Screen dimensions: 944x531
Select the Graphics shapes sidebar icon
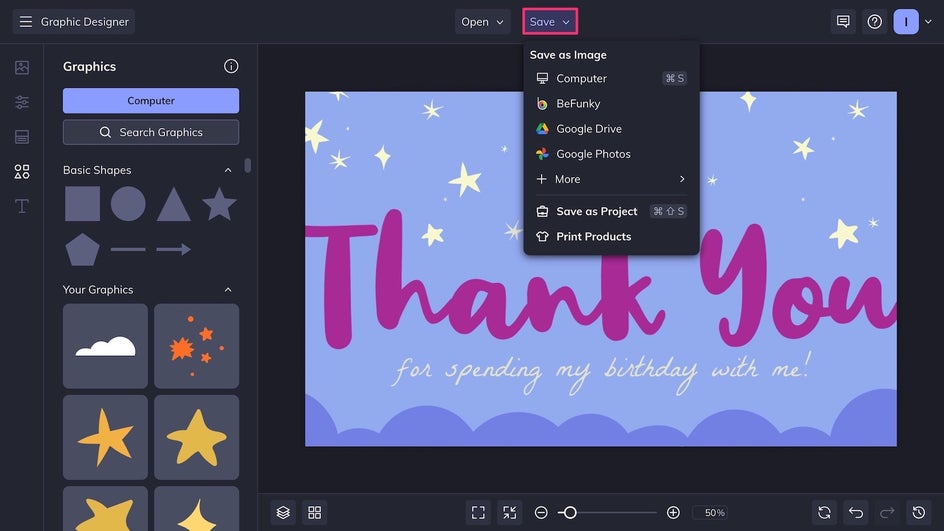pyautogui.click(x=22, y=172)
